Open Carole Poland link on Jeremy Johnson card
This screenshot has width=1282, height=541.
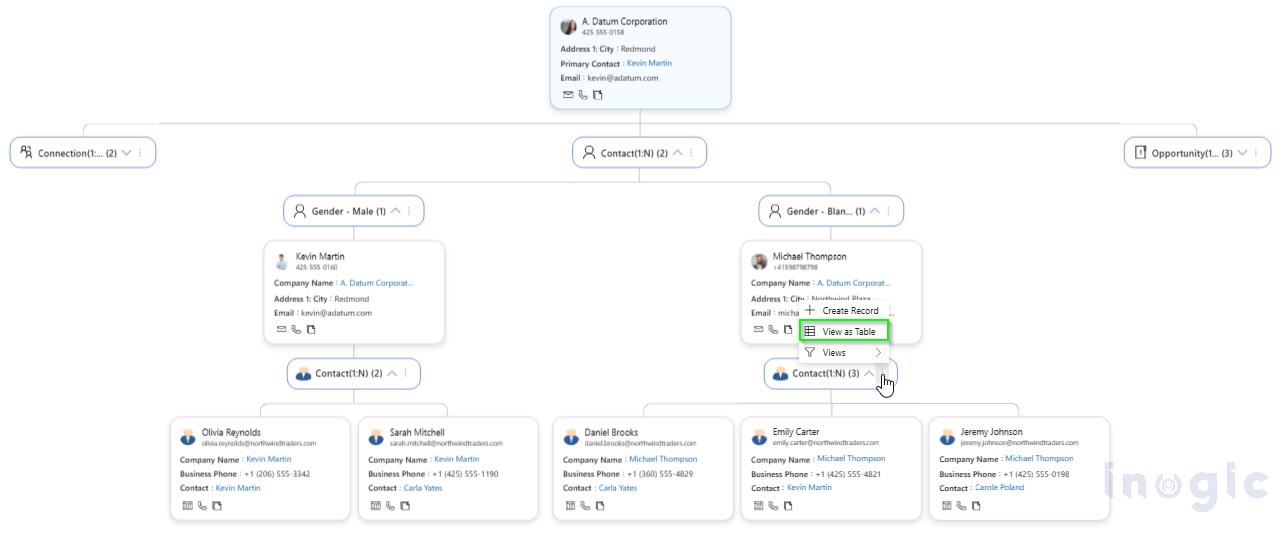click(x=1000, y=488)
